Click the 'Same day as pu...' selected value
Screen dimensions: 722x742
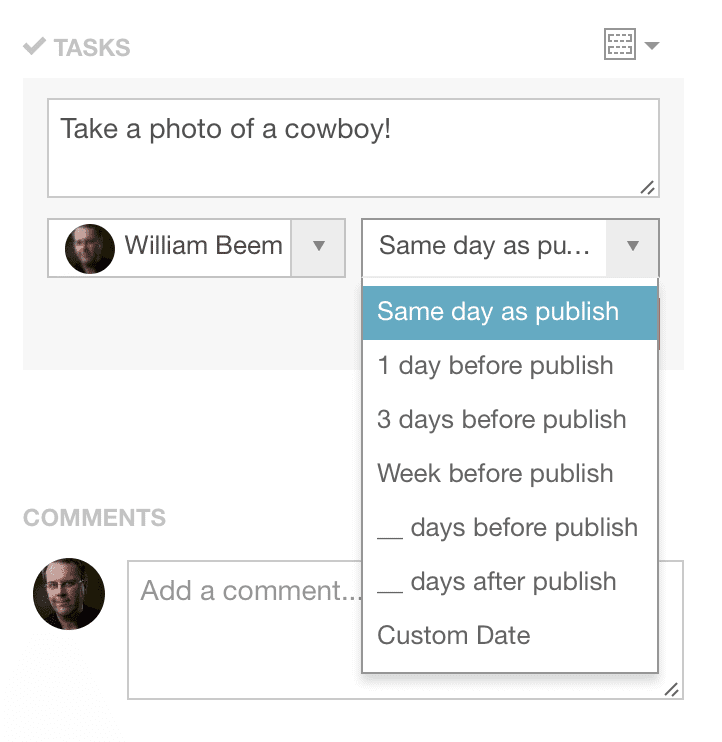pos(484,246)
